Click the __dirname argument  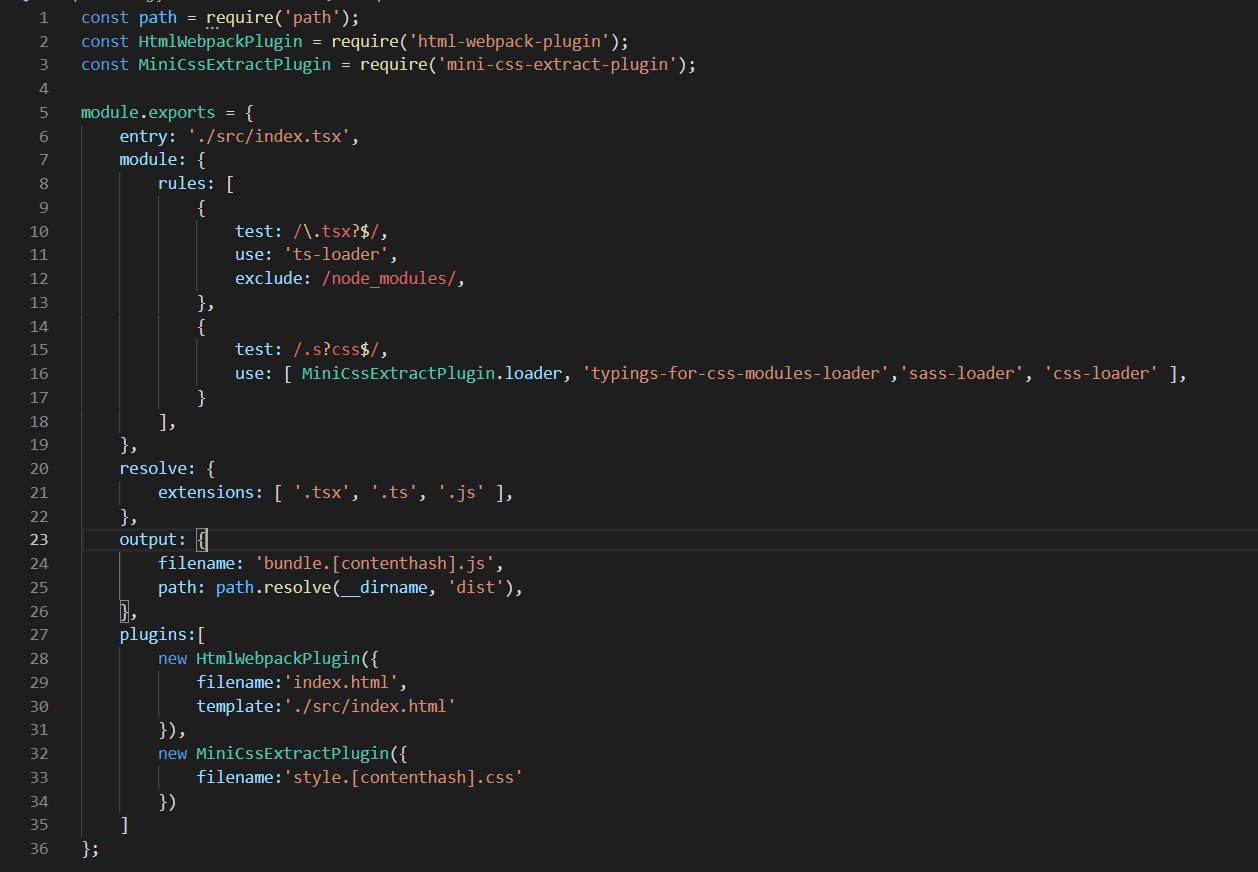(385, 587)
